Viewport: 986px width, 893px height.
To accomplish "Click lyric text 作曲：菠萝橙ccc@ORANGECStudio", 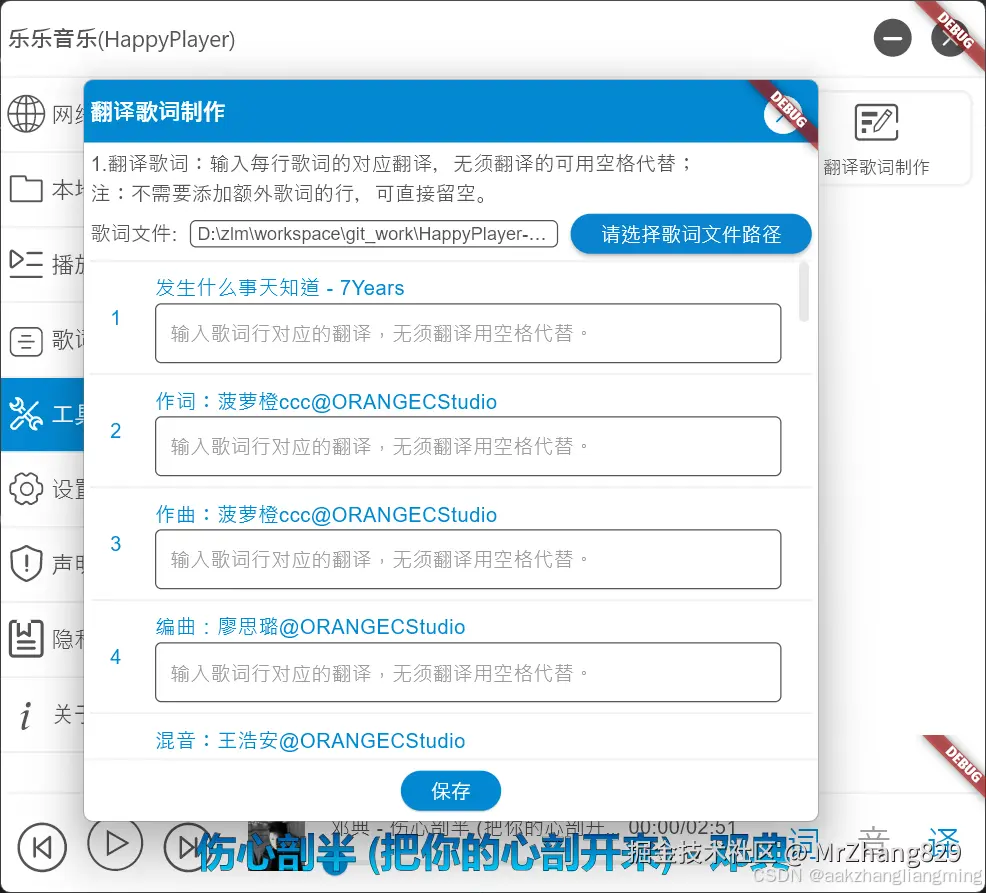I will (x=326, y=514).
